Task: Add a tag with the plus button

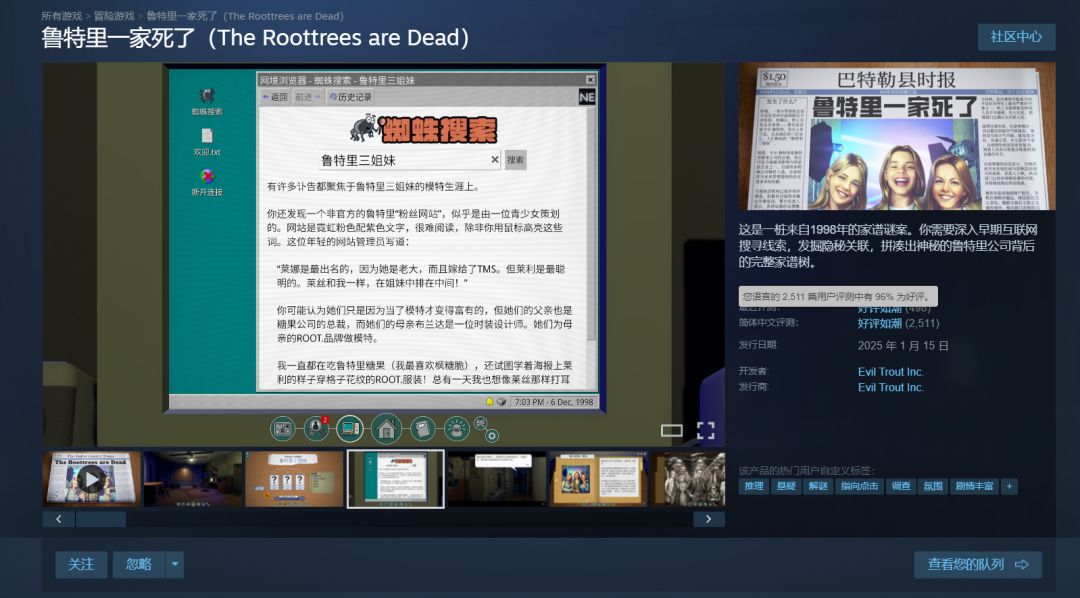Action: coord(1009,486)
